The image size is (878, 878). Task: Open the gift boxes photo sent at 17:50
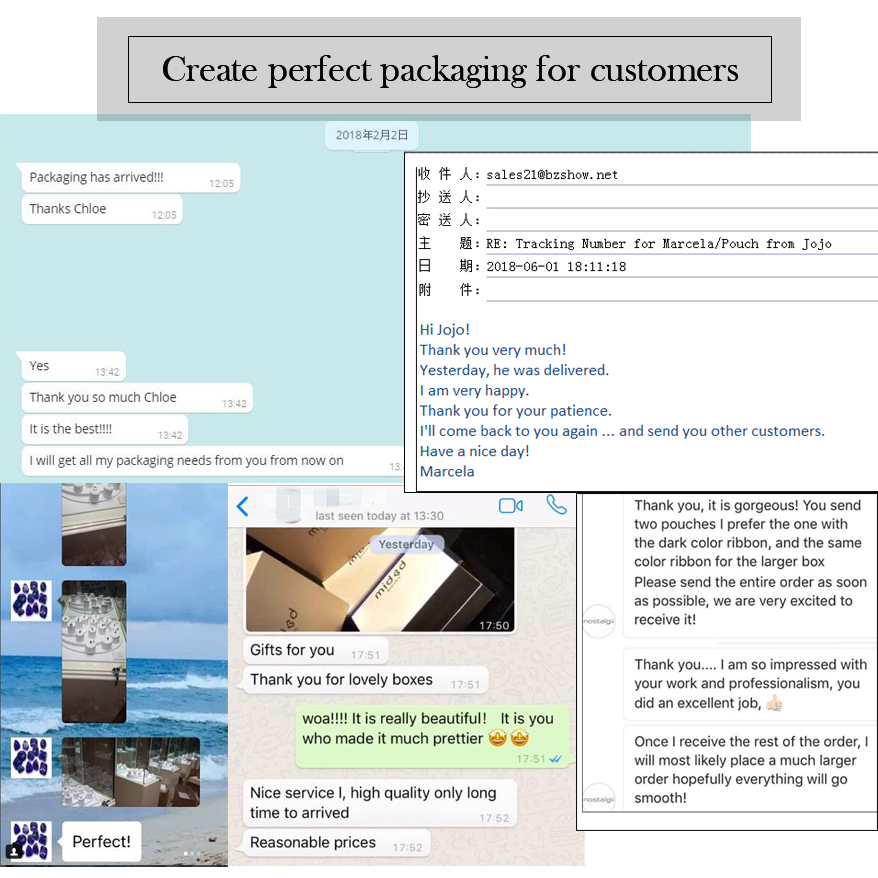pos(379,580)
